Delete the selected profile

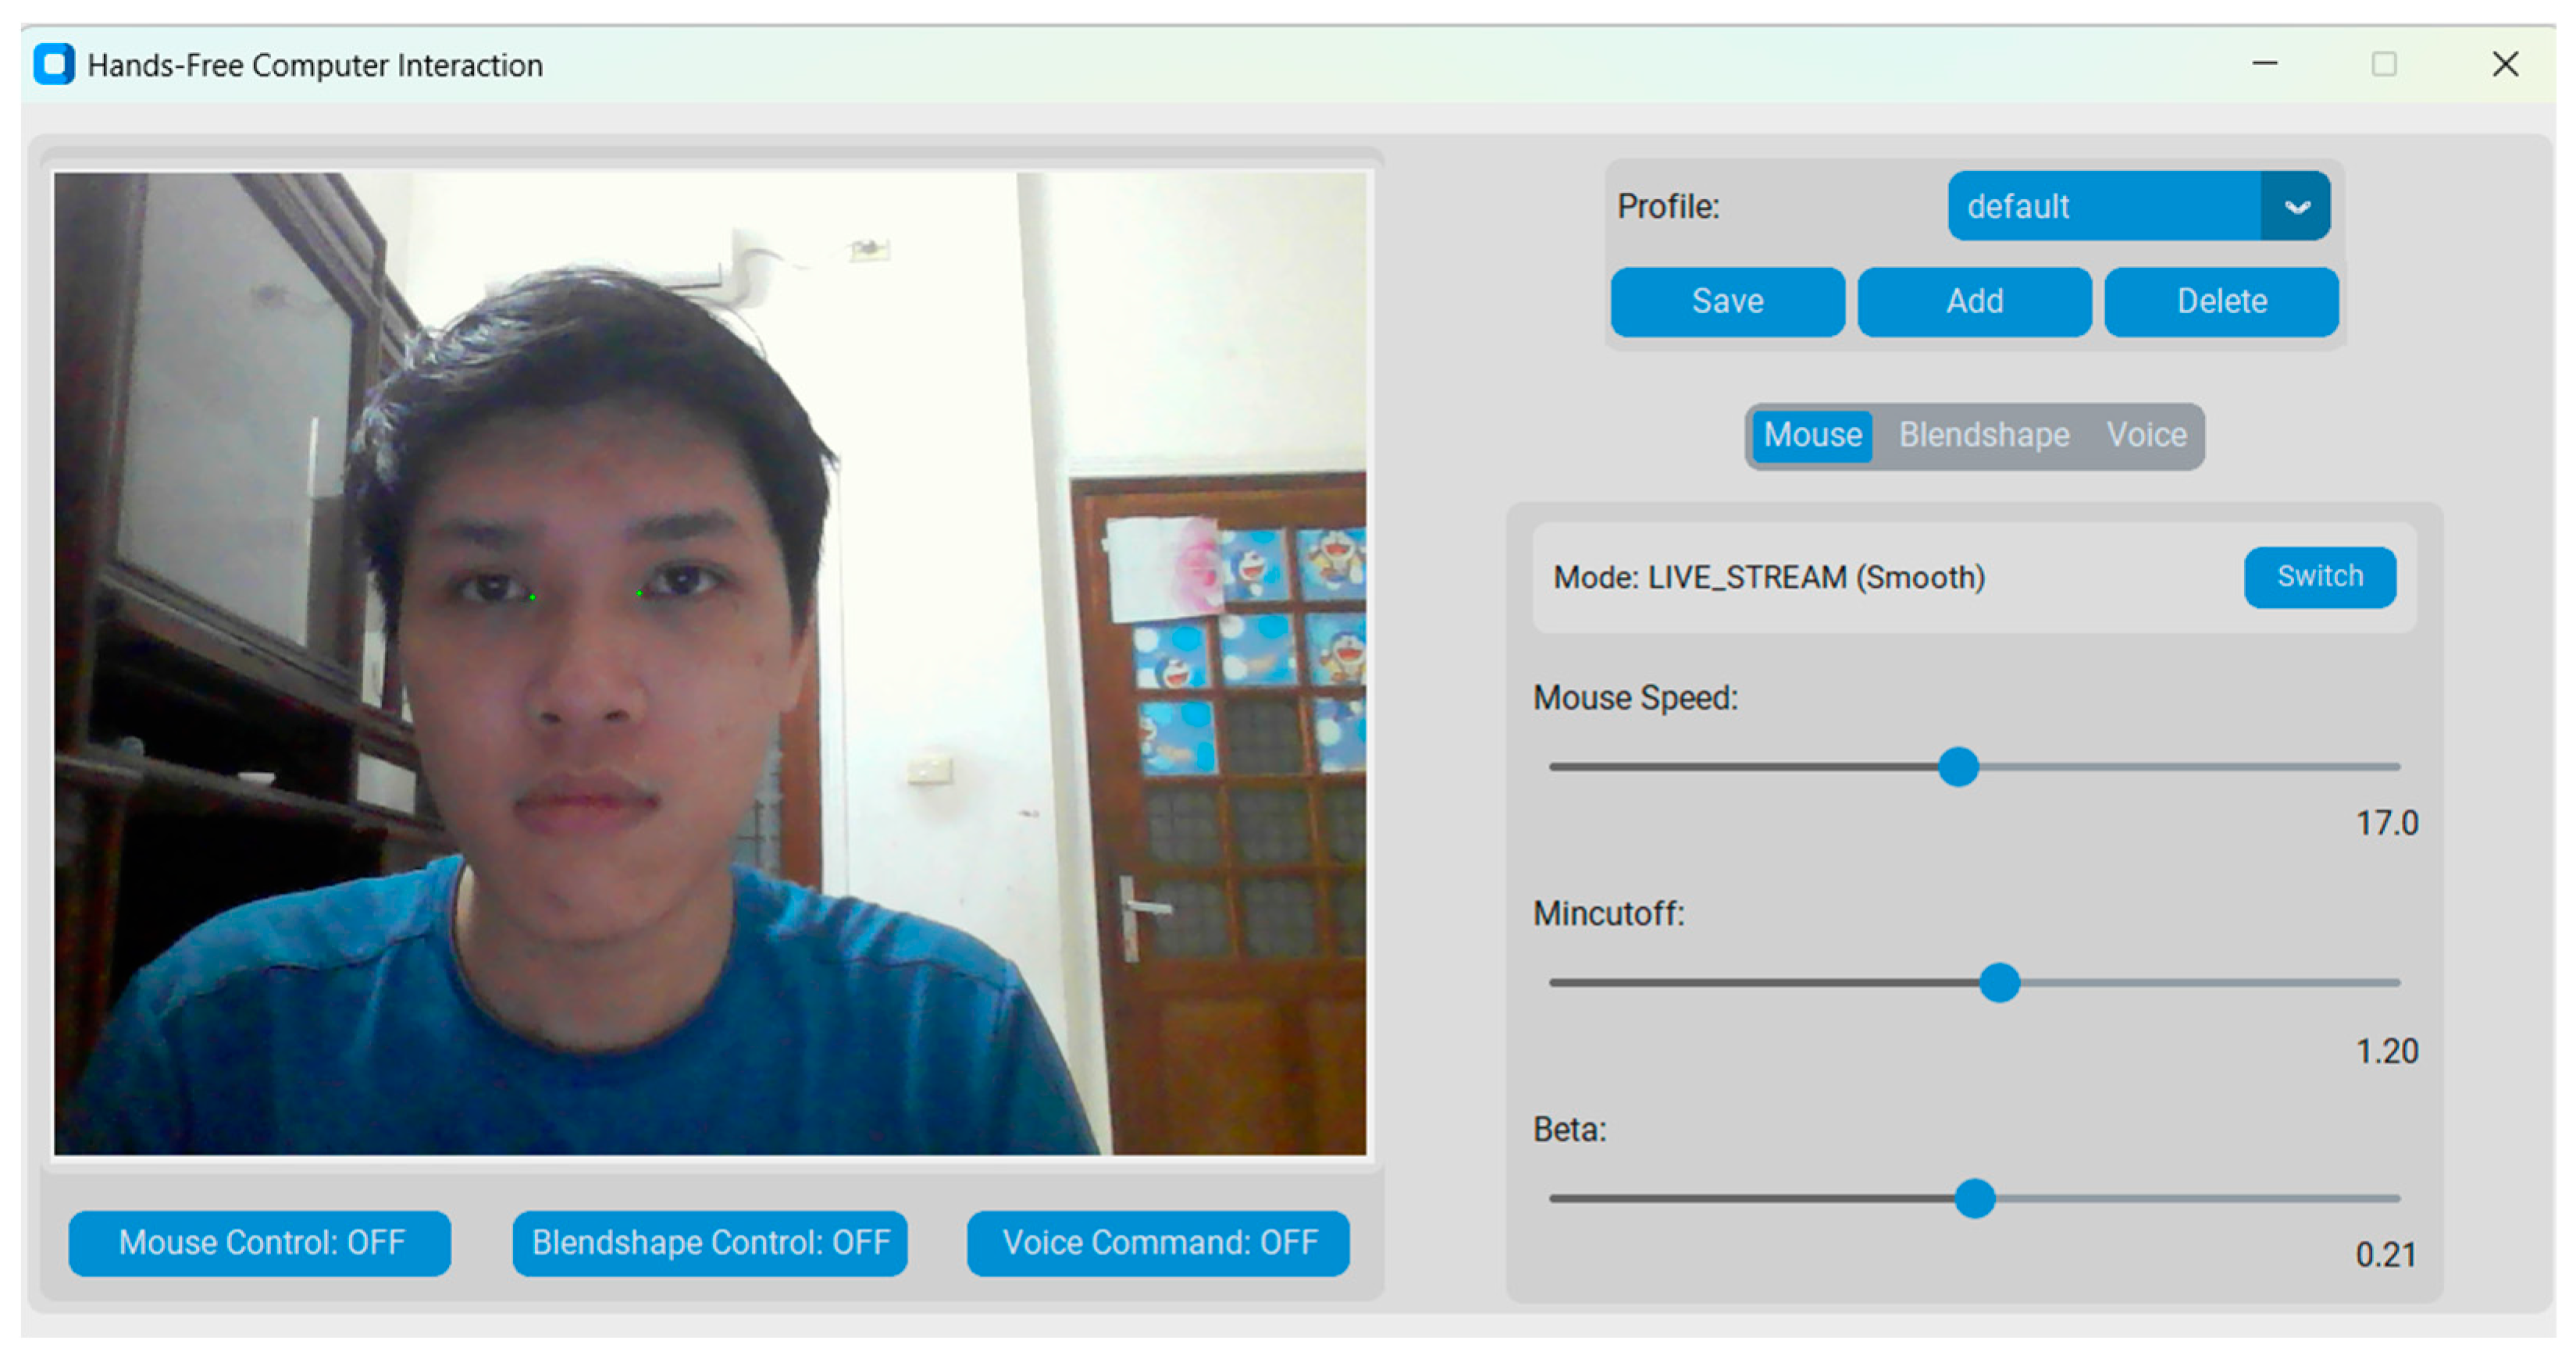point(2221,301)
